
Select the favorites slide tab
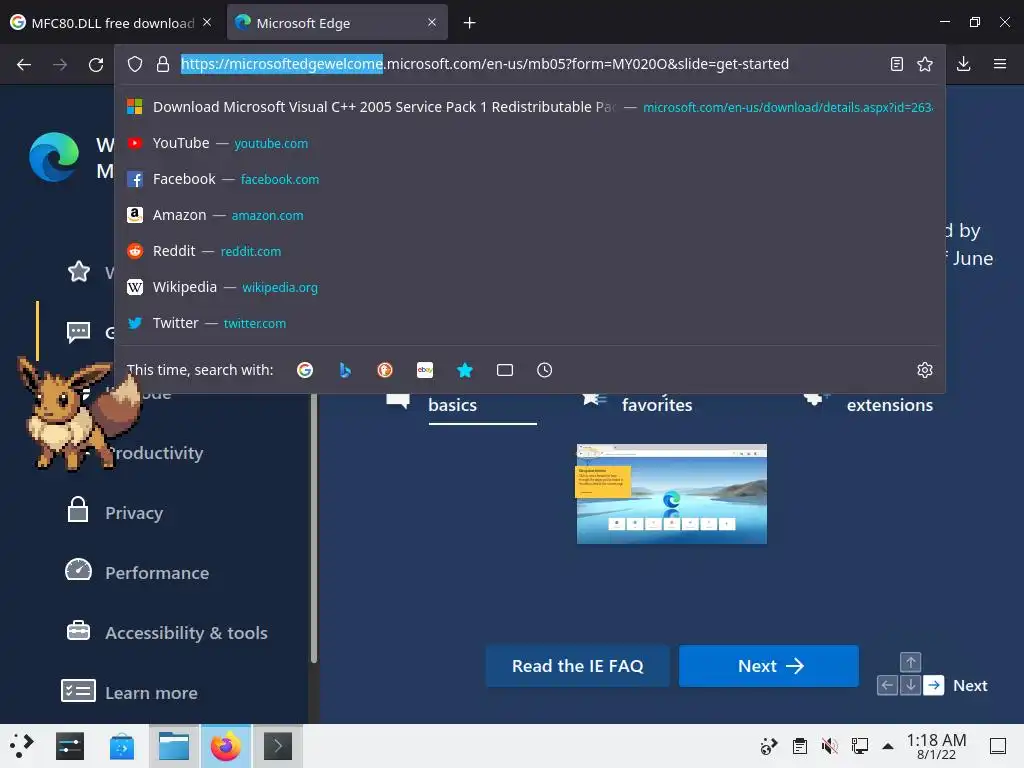pos(656,405)
